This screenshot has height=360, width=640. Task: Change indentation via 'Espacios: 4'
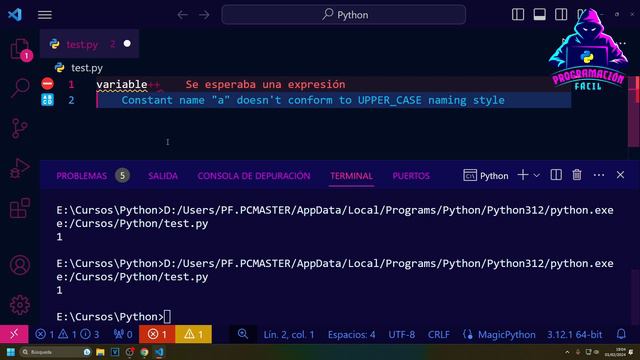[351, 335]
